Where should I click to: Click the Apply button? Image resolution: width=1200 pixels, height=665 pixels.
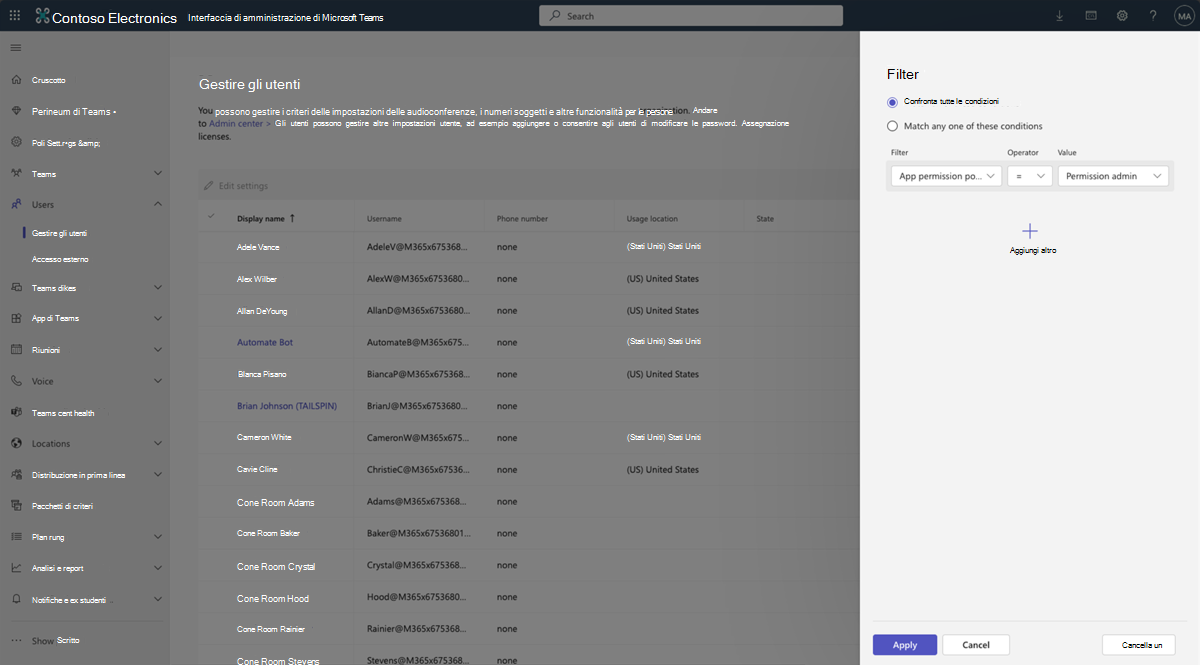(905, 645)
